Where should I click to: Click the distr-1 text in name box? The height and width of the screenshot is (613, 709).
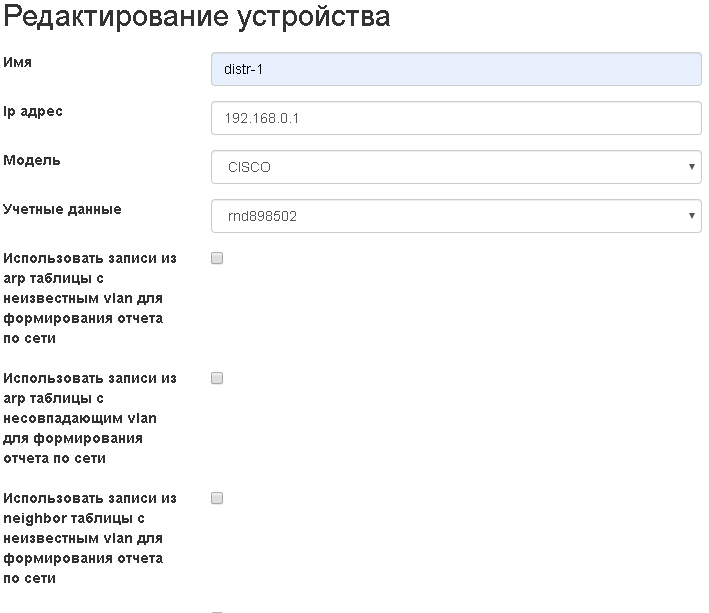pyautogui.click(x=243, y=70)
